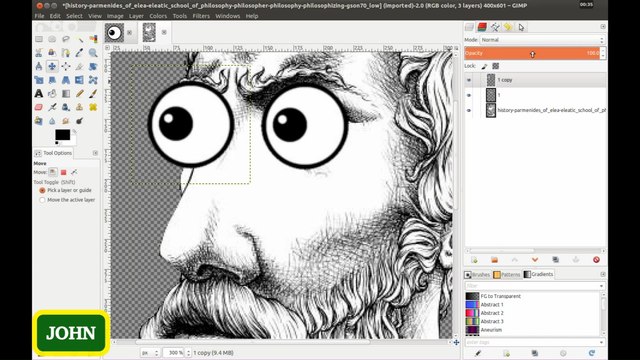
Task: Duplicate the selected layer button
Action: pos(555,260)
